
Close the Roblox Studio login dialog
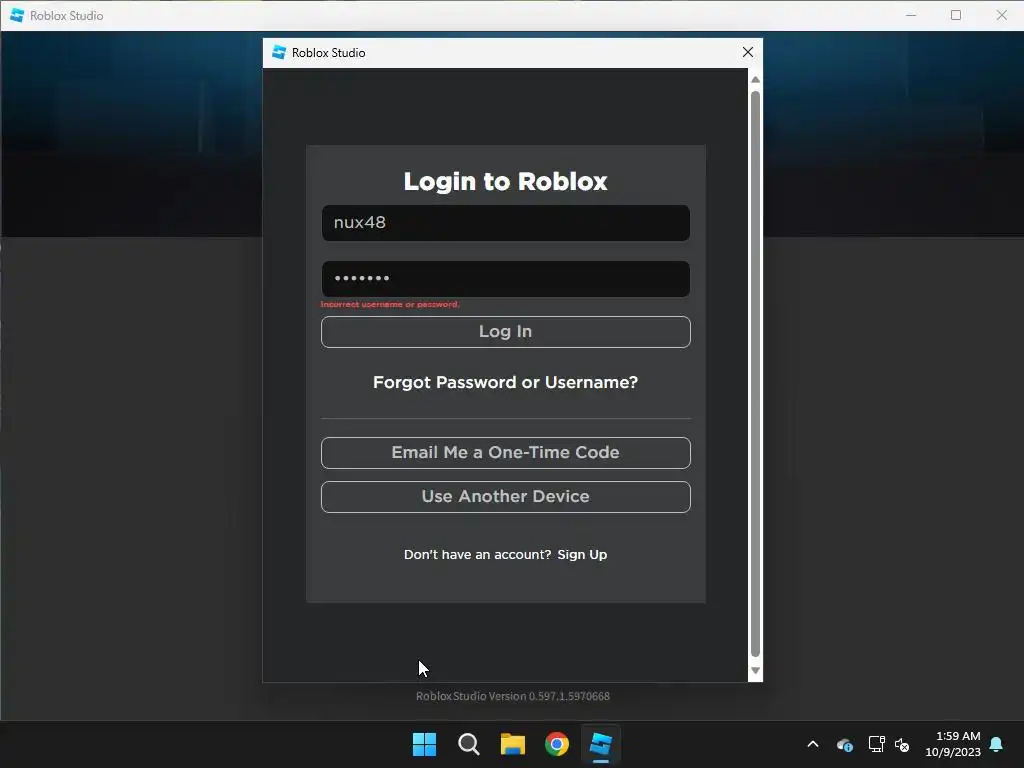coord(748,52)
